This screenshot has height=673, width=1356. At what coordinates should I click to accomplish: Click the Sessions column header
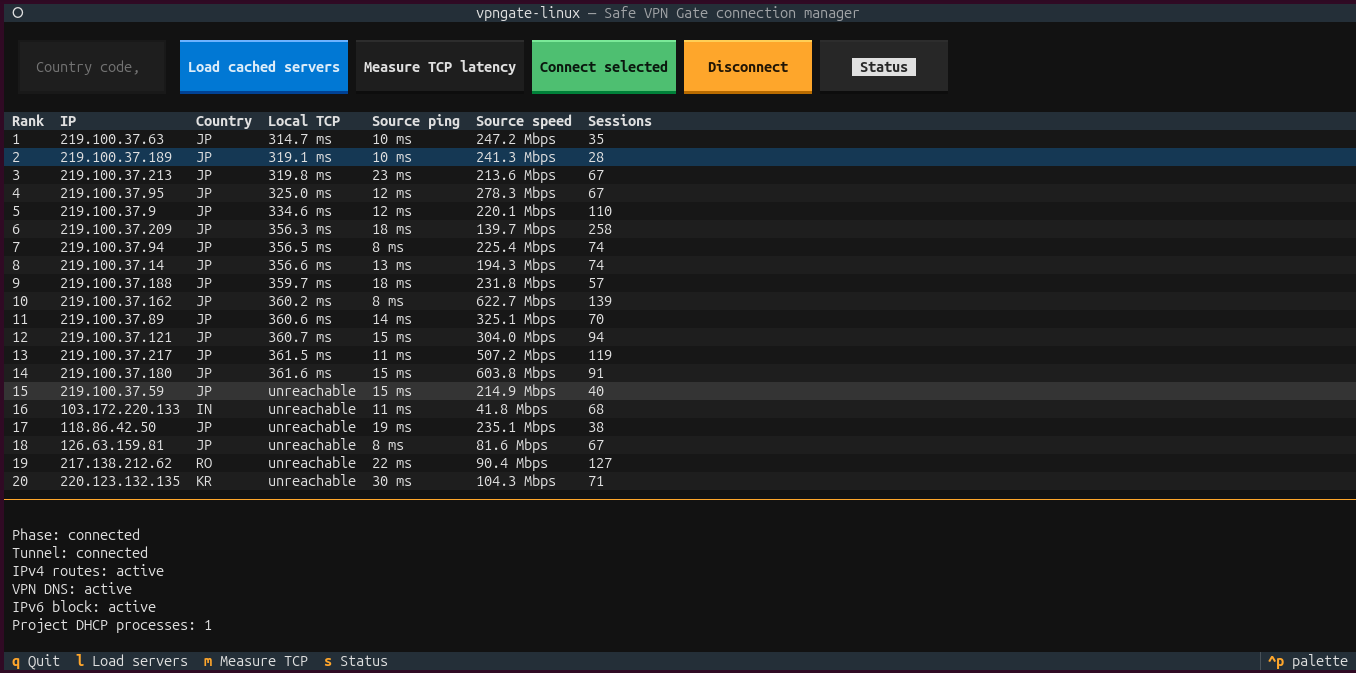(620, 121)
